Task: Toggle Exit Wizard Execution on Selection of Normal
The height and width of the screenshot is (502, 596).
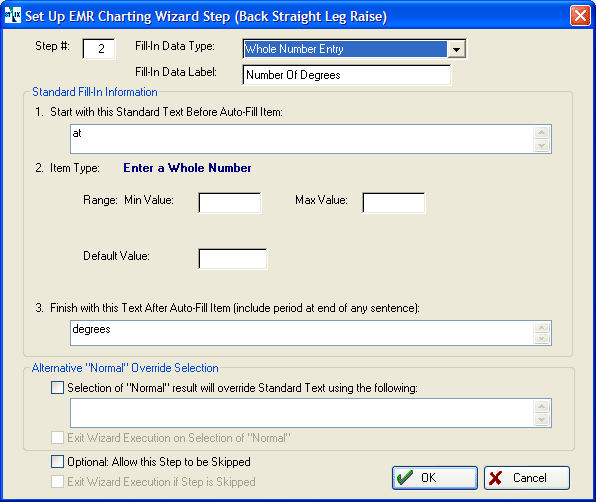Action: tap(57, 437)
